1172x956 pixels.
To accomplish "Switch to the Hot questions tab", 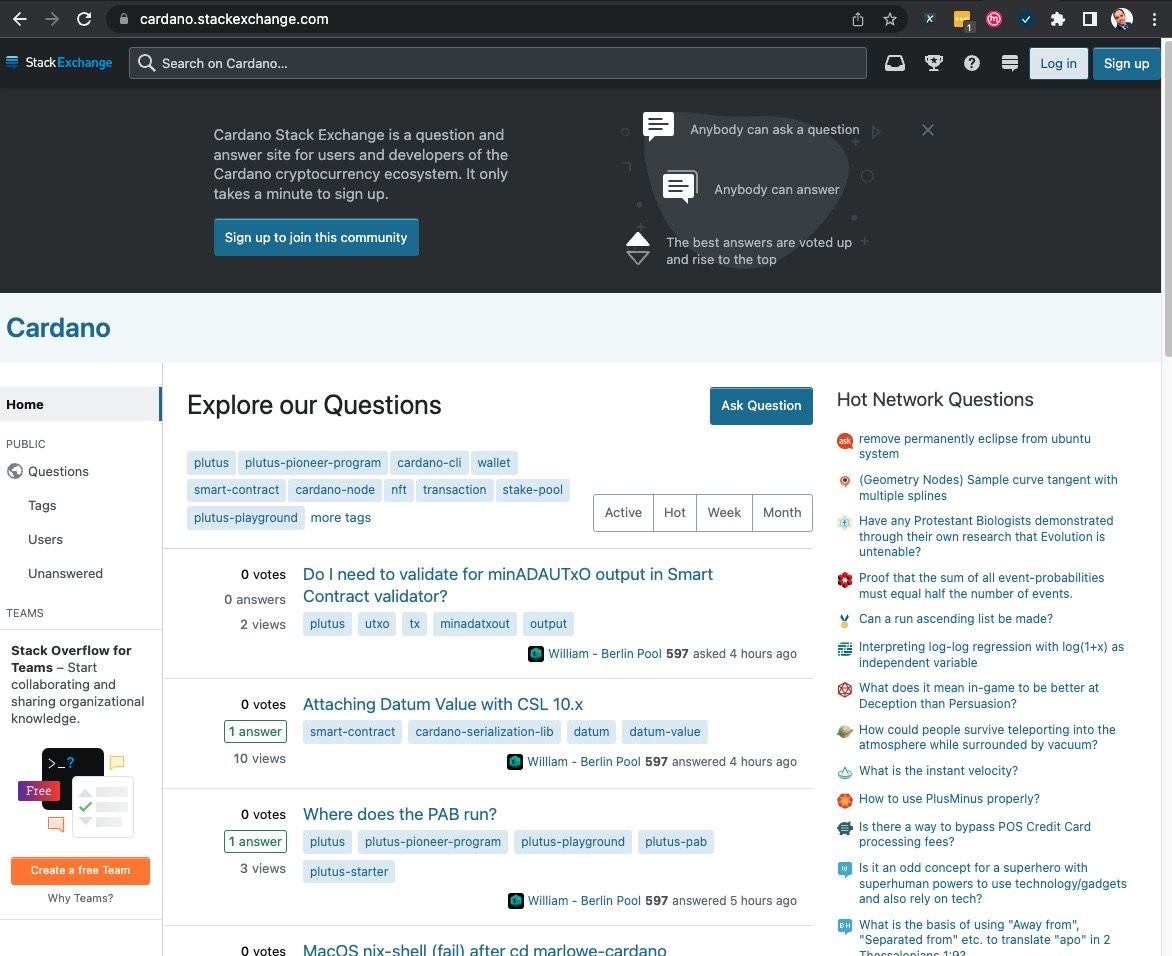I will [x=675, y=513].
